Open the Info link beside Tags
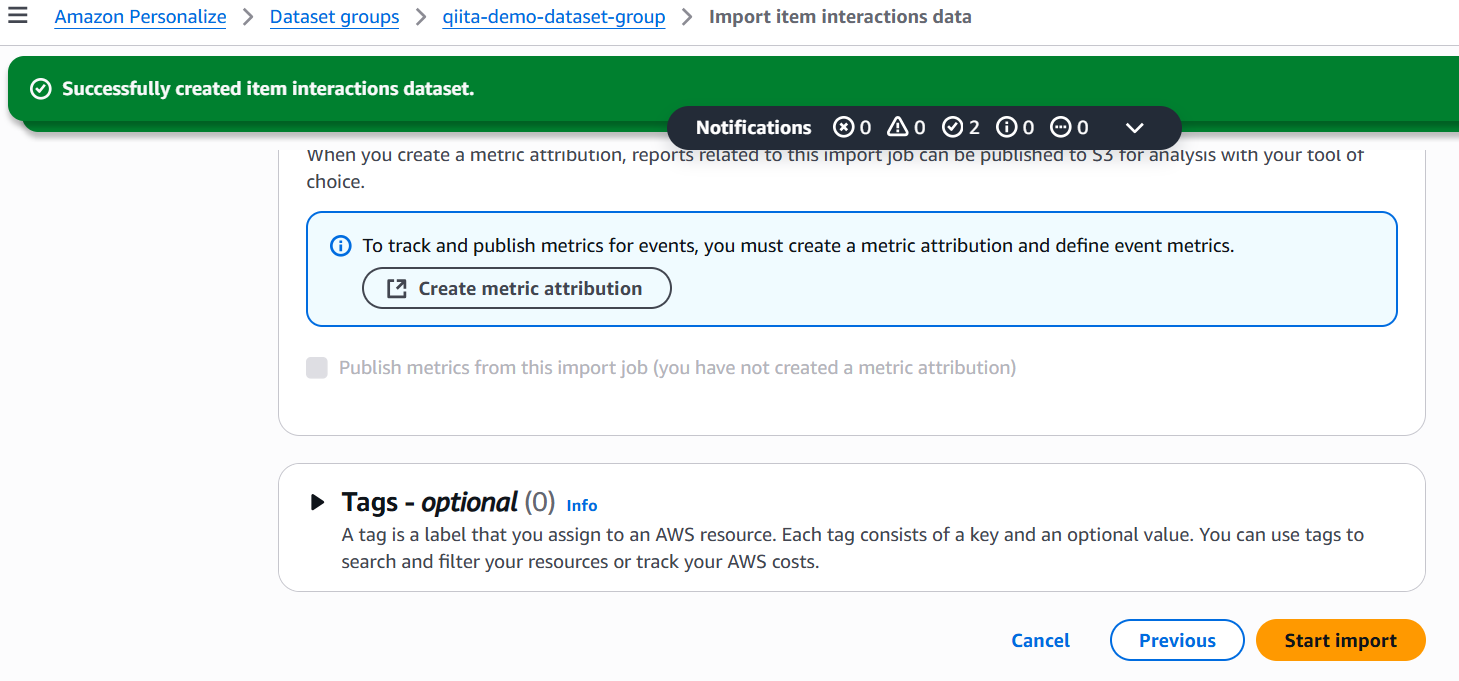 coord(581,505)
